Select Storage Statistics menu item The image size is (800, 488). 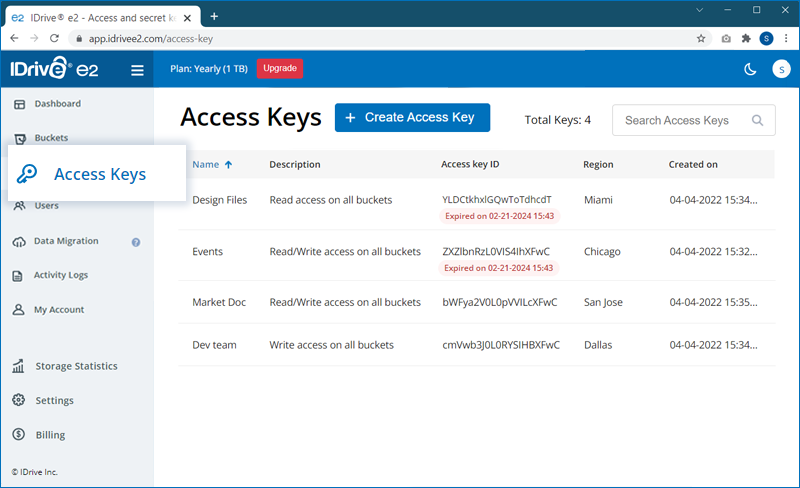(77, 366)
